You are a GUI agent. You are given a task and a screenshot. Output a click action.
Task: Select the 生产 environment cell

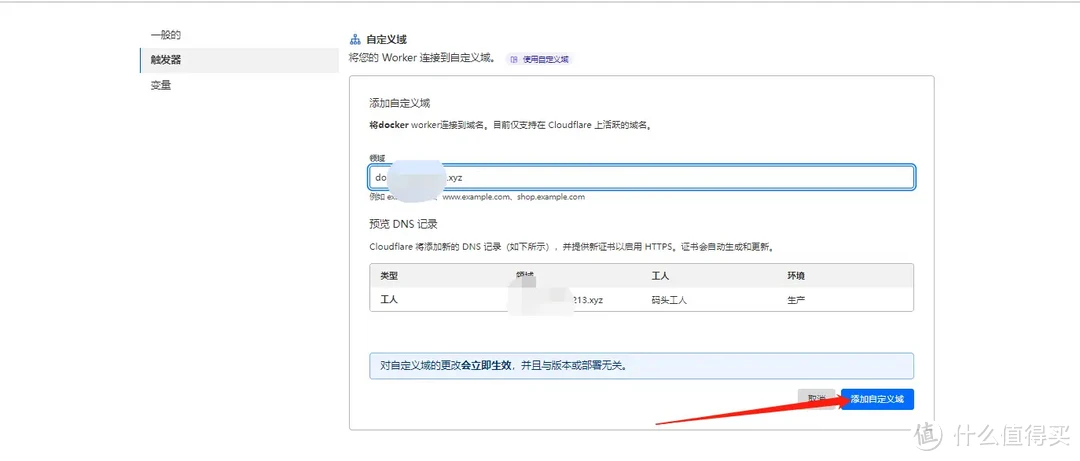point(796,300)
